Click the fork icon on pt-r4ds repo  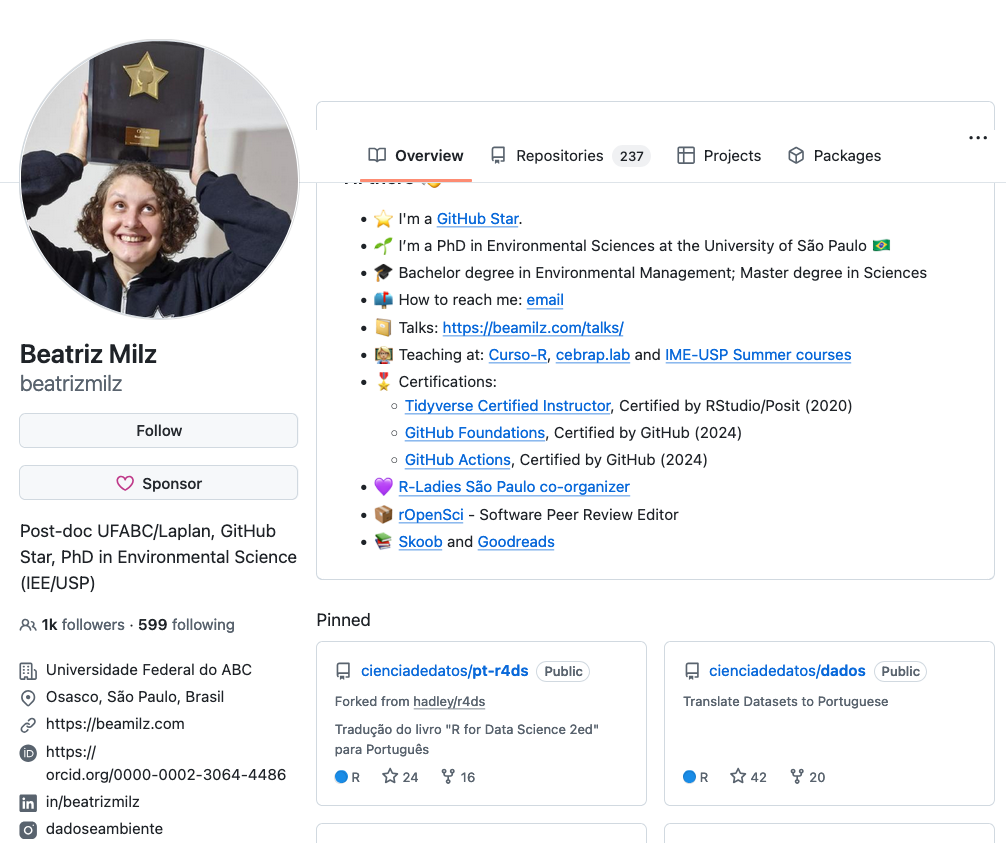(x=448, y=776)
